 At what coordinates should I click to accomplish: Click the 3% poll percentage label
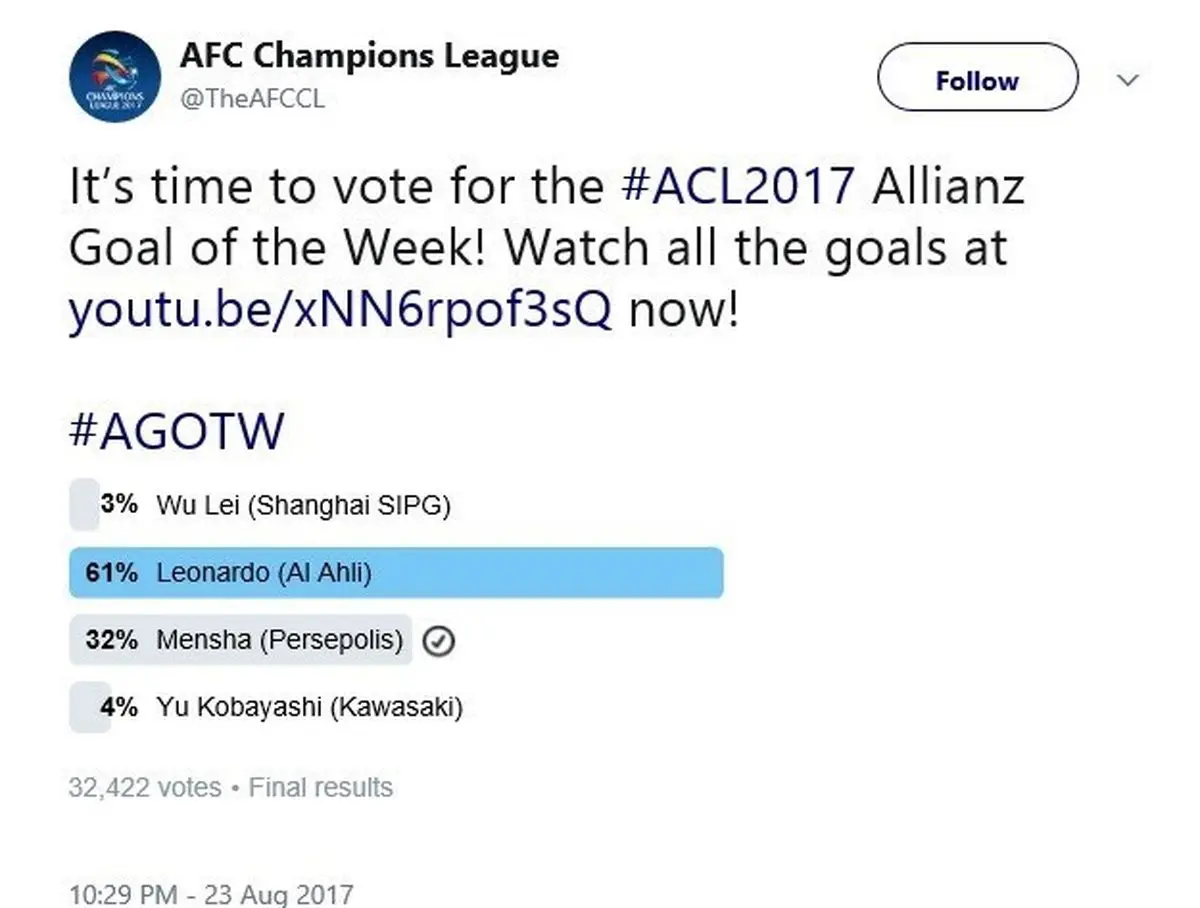pos(119,506)
